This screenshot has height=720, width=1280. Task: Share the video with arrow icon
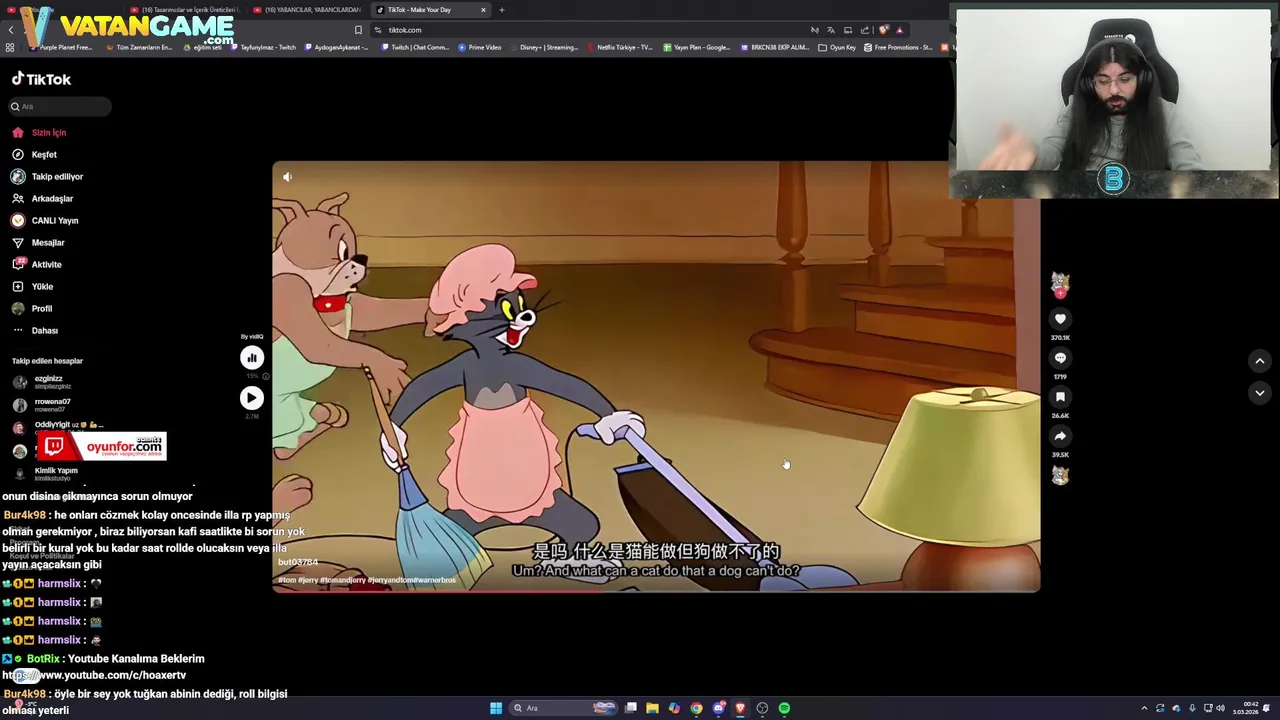click(1060, 436)
